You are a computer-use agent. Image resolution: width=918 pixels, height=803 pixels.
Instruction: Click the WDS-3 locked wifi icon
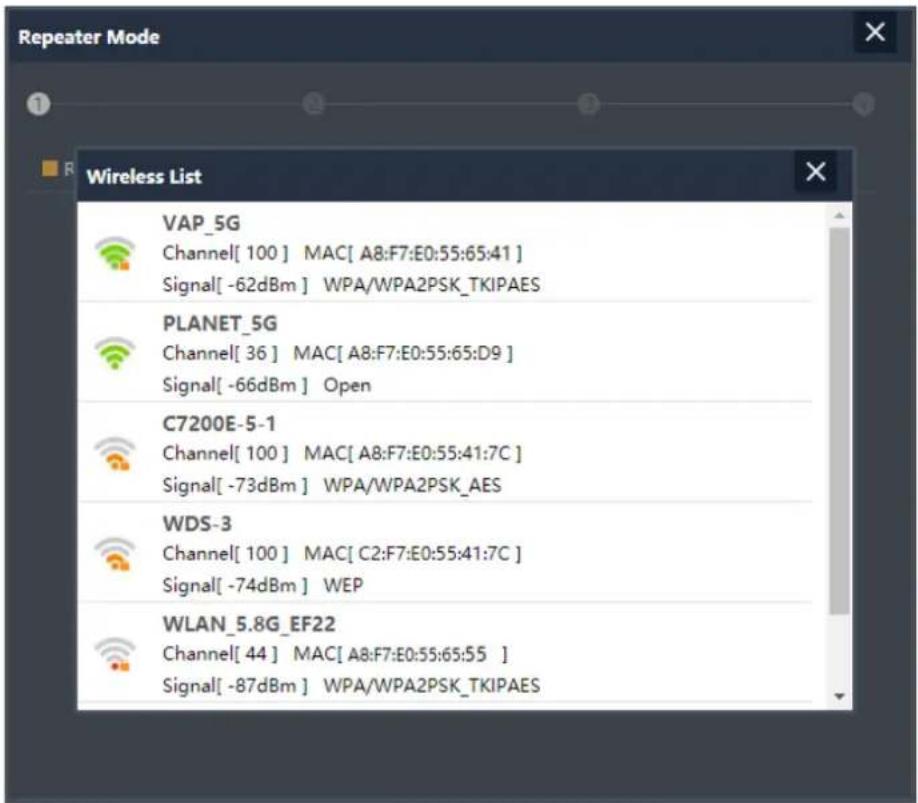tap(115, 554)
